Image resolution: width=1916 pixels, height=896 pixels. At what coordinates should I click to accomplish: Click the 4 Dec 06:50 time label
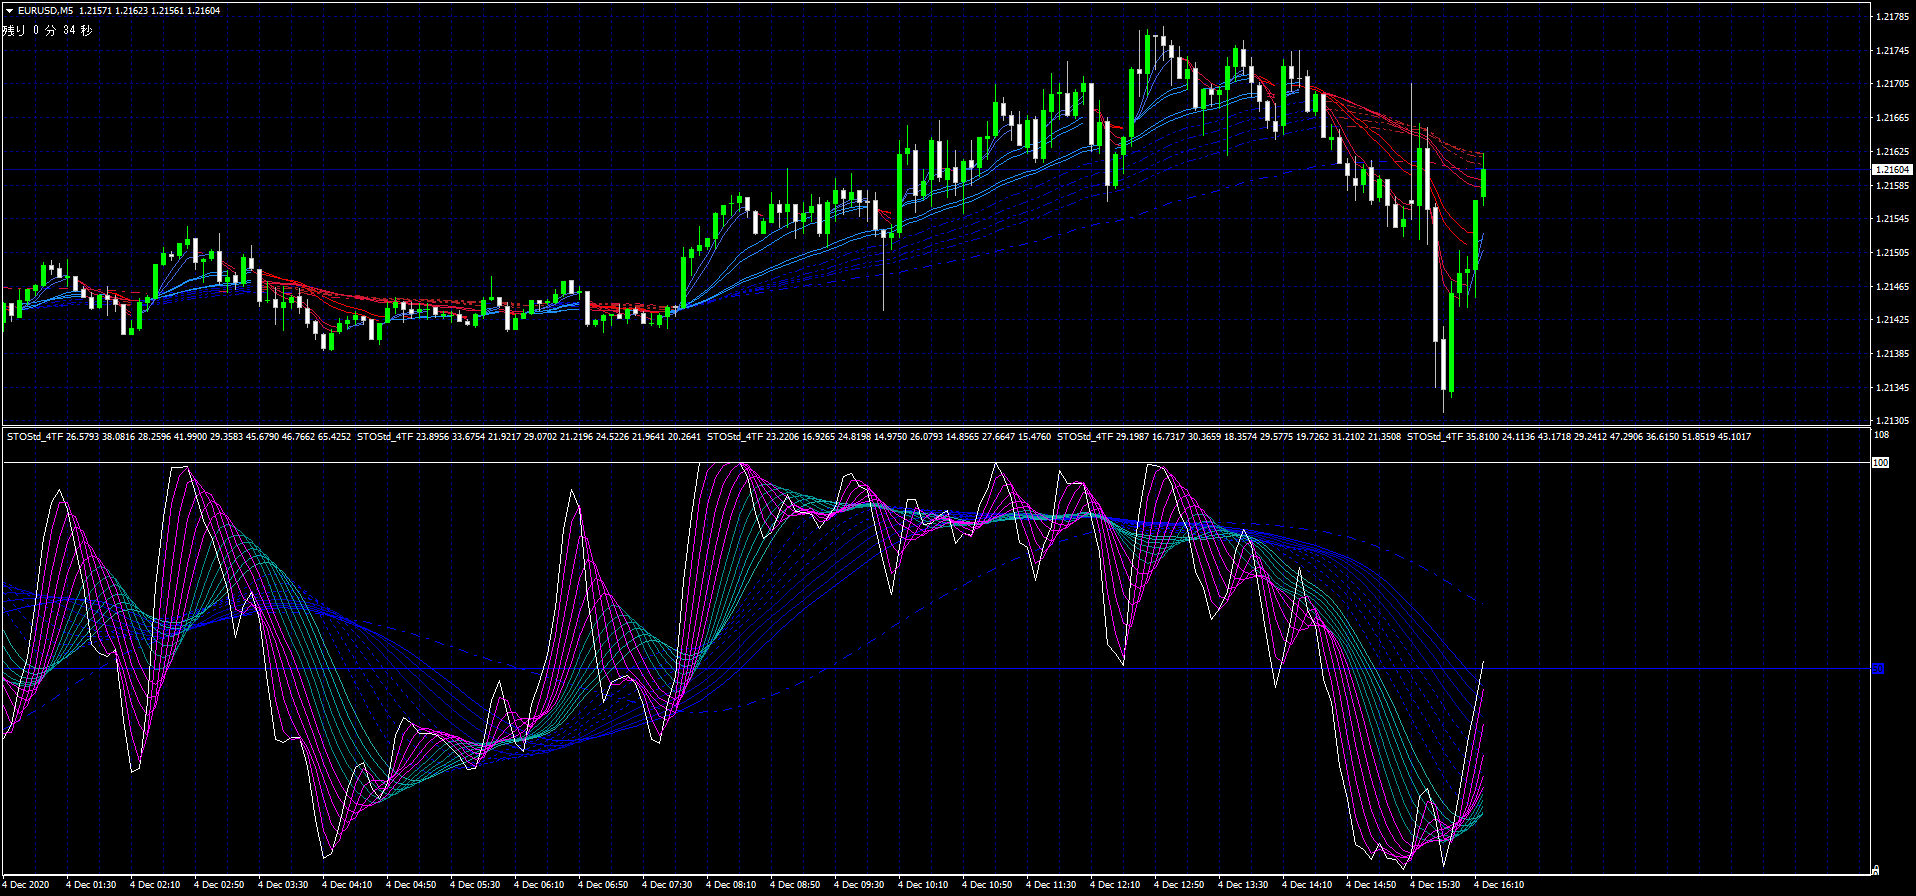[x=603, y=885]
